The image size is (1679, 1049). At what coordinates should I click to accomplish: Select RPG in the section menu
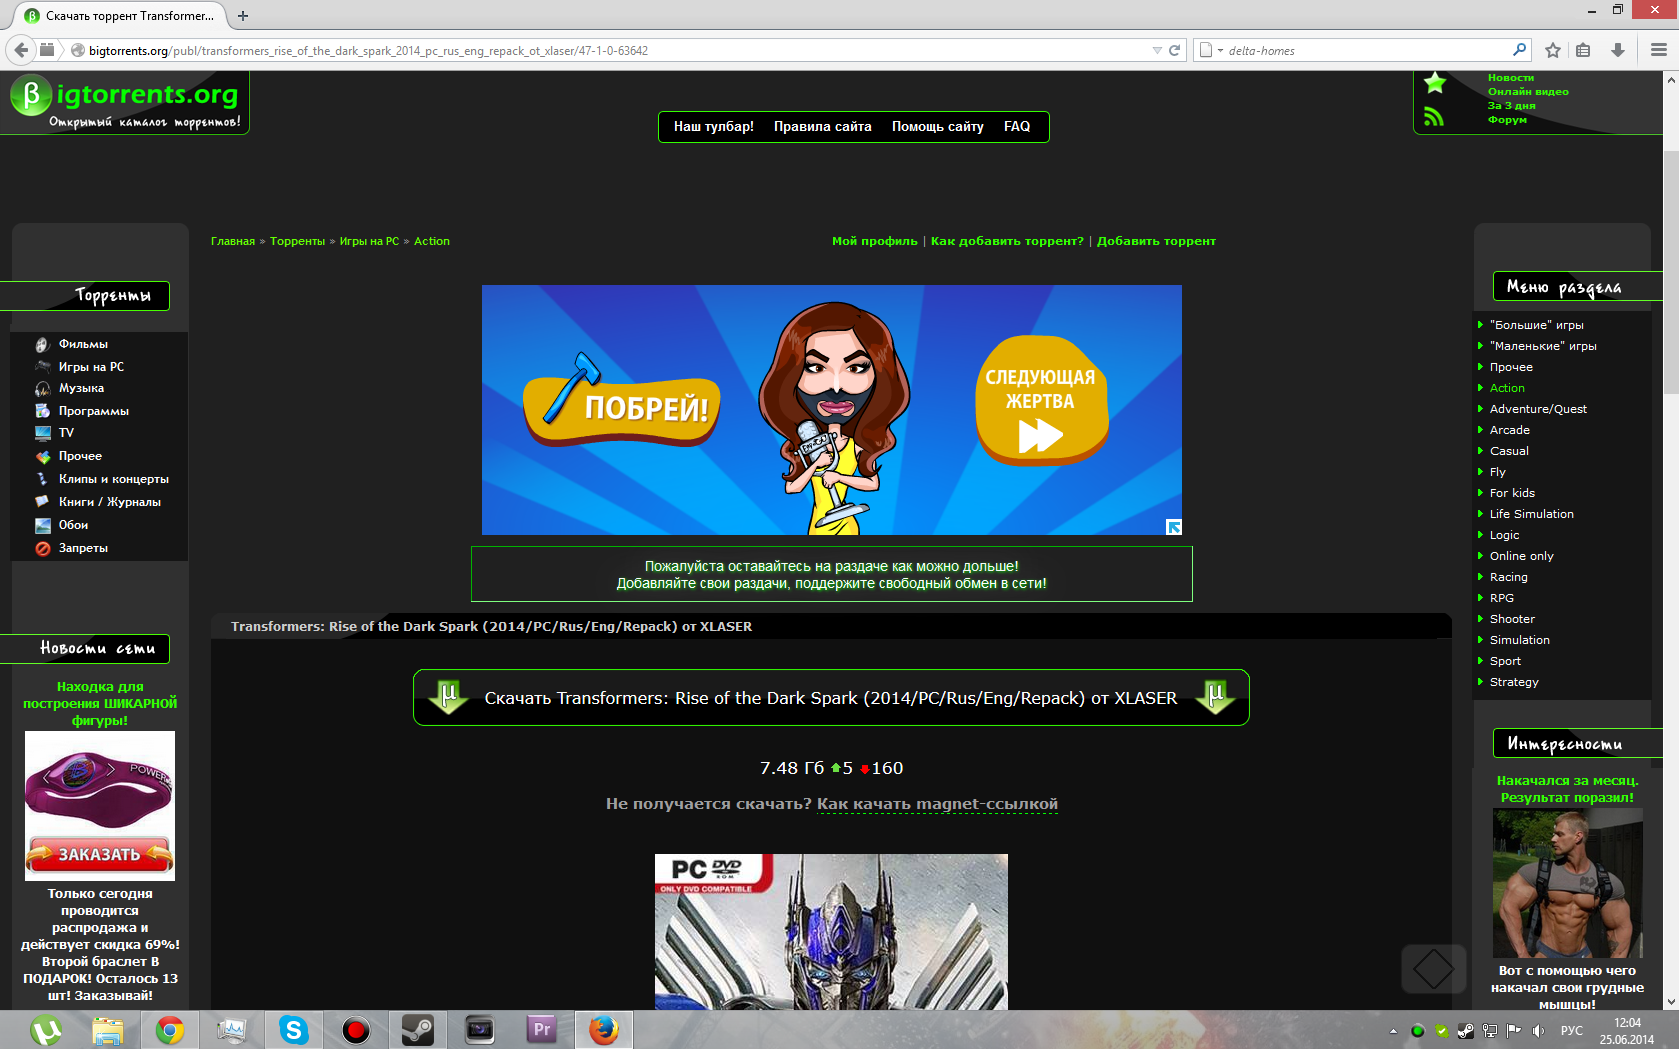tap(1501, 598)
